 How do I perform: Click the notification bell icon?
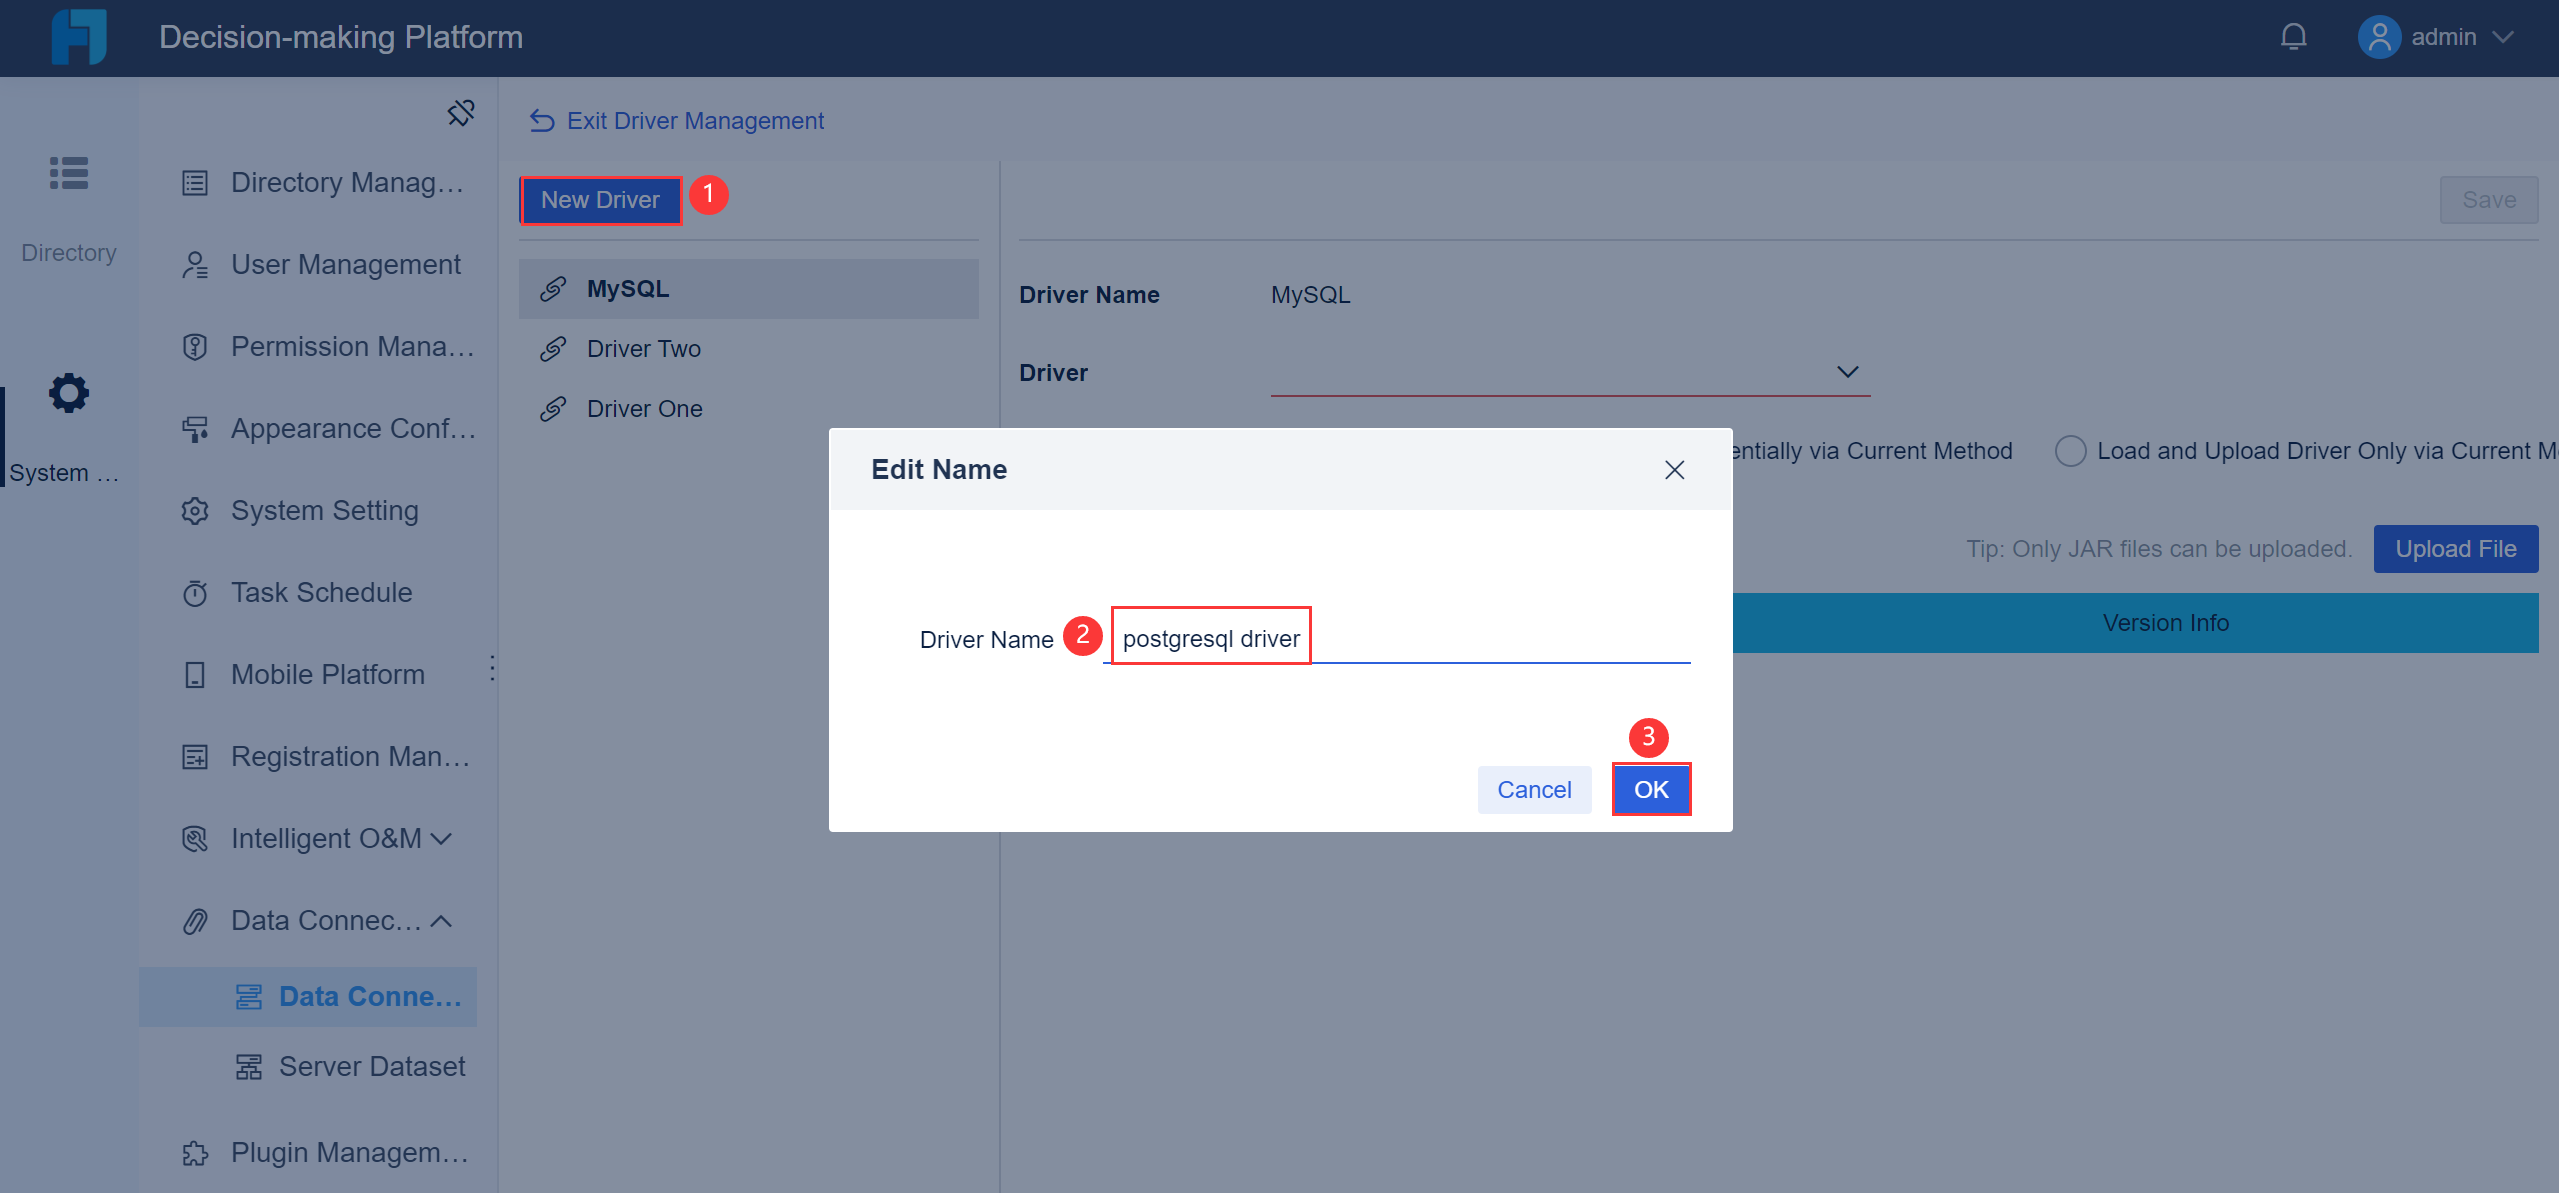coord(2292,36)
